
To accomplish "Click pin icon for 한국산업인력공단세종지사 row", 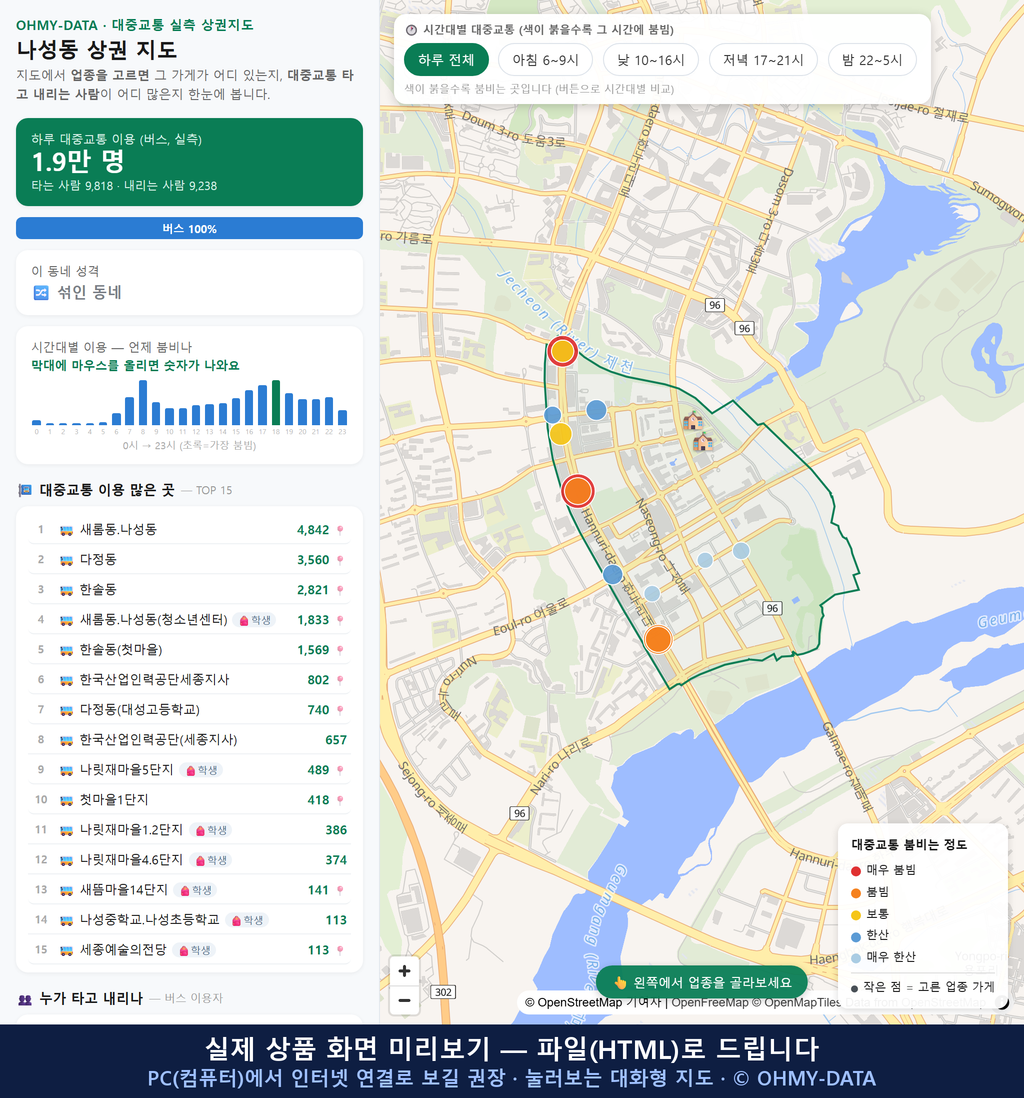I will tap(340, 680).
